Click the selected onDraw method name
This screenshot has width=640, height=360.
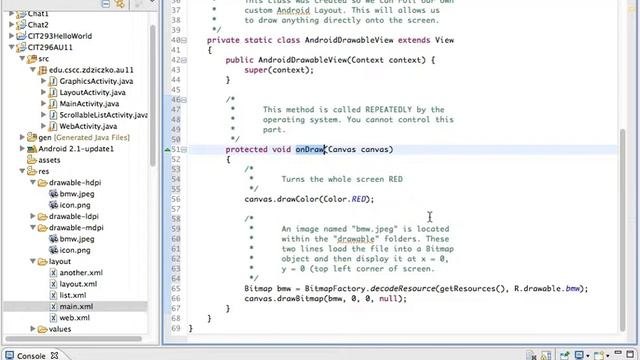(310, 149)
